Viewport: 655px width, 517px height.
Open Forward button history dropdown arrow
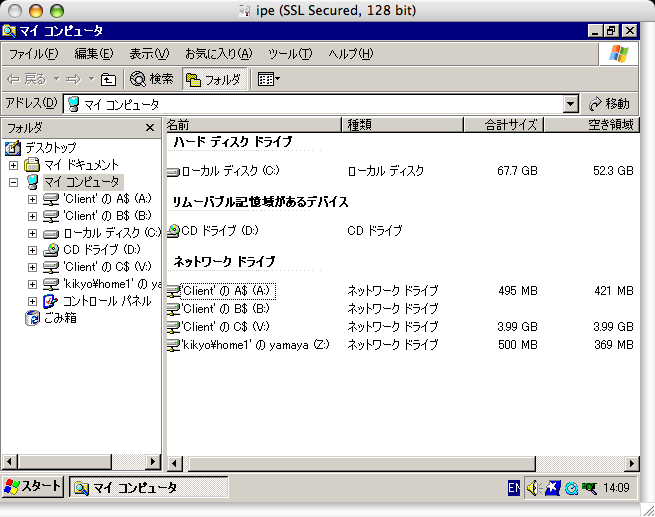click(91, 79)
